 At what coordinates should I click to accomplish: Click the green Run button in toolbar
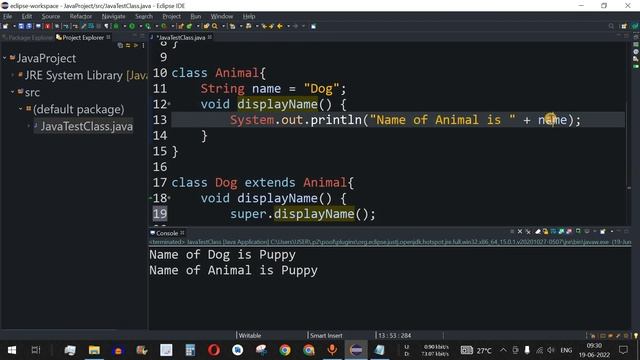point(132,26)
